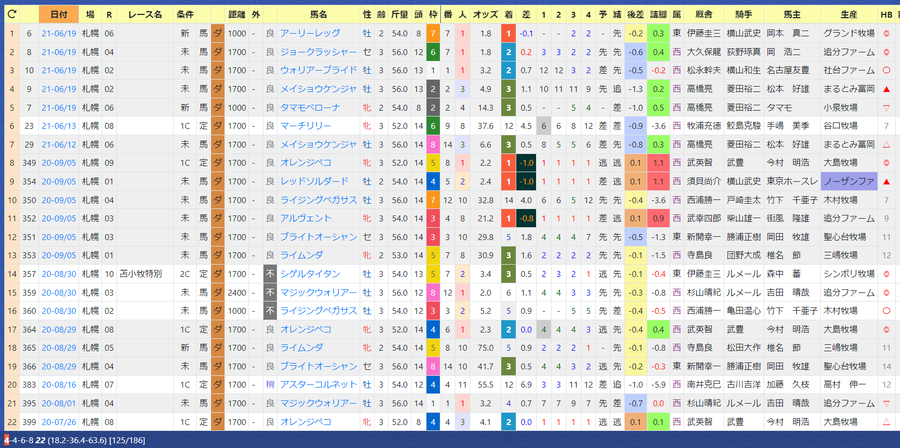Click the ◎ mark in row 8

887,163
